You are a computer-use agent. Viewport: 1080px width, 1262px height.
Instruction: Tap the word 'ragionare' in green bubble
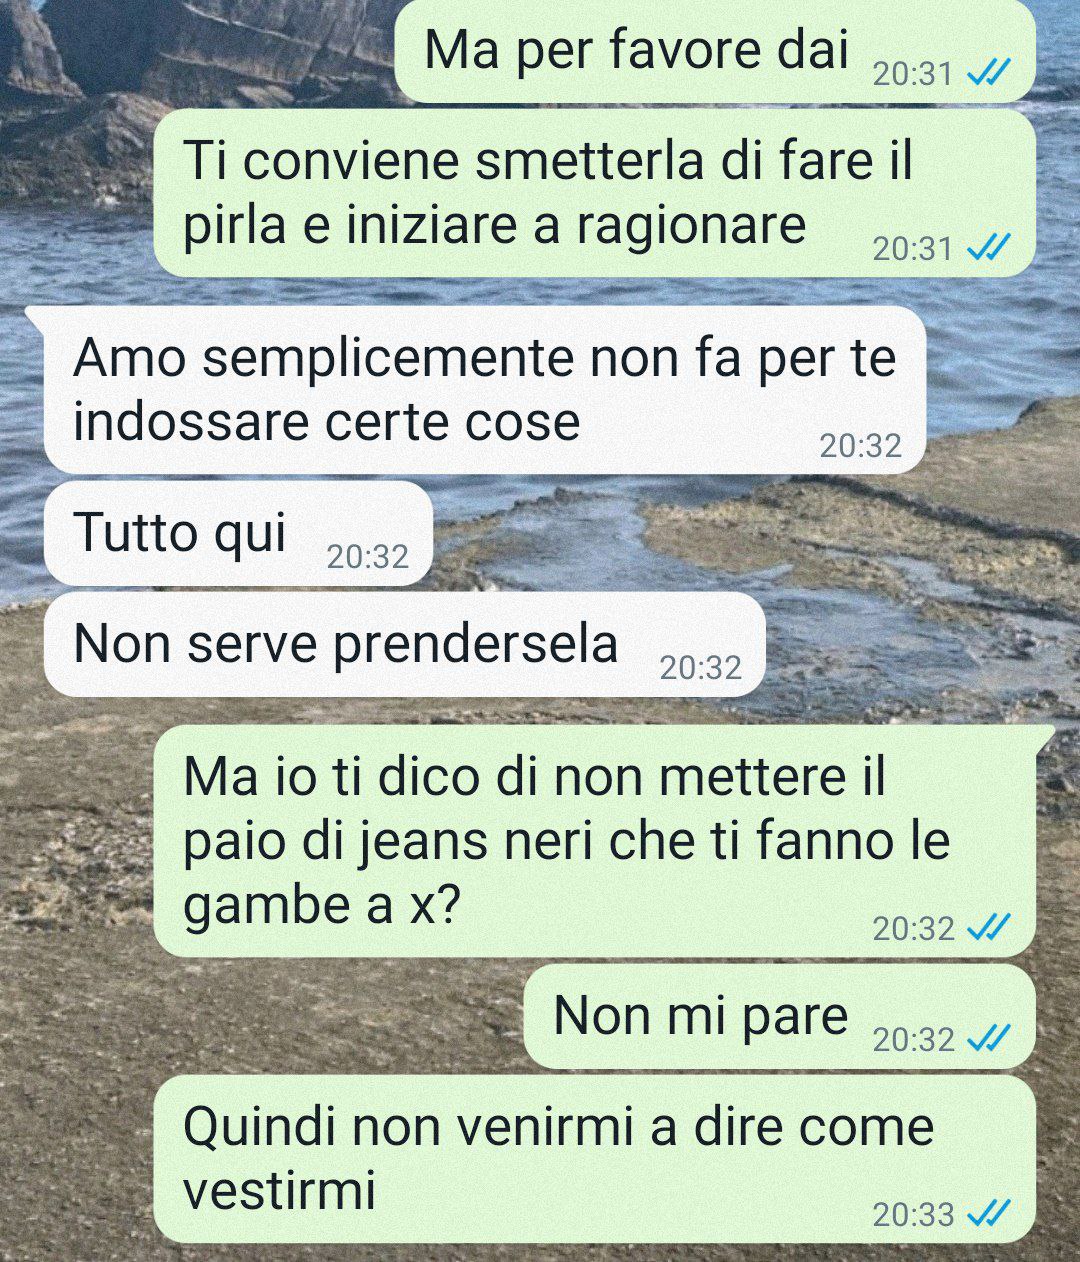point(690,227)
